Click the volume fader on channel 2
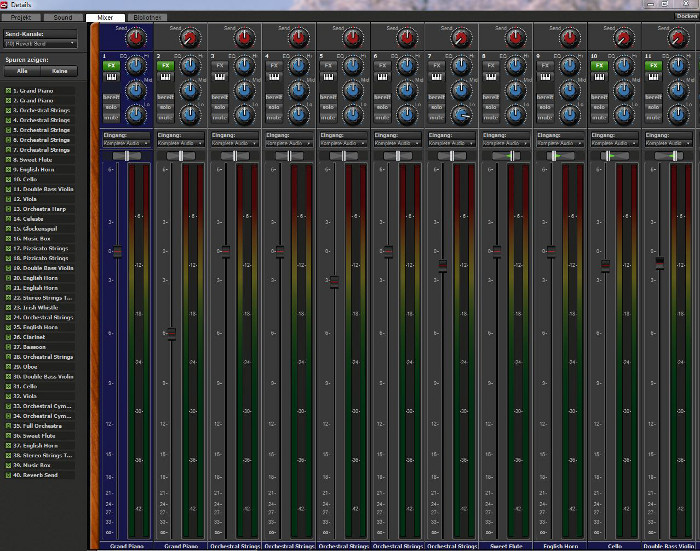700x551 pixels. pyautogui.click(x=172, y=334)
